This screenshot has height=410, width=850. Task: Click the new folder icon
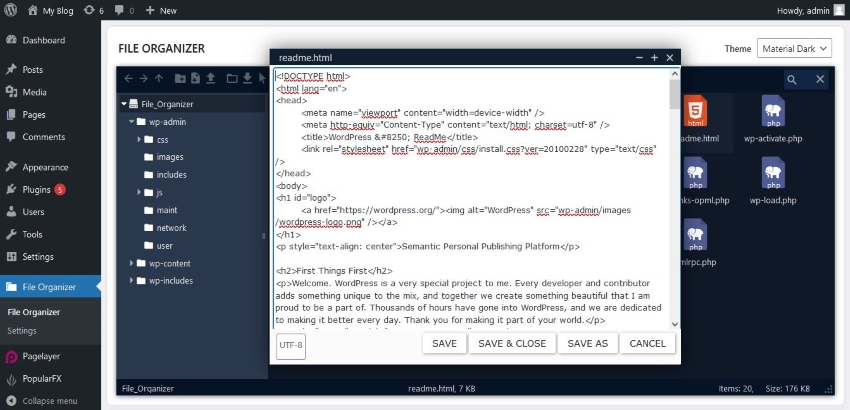[x=180, y=79]
